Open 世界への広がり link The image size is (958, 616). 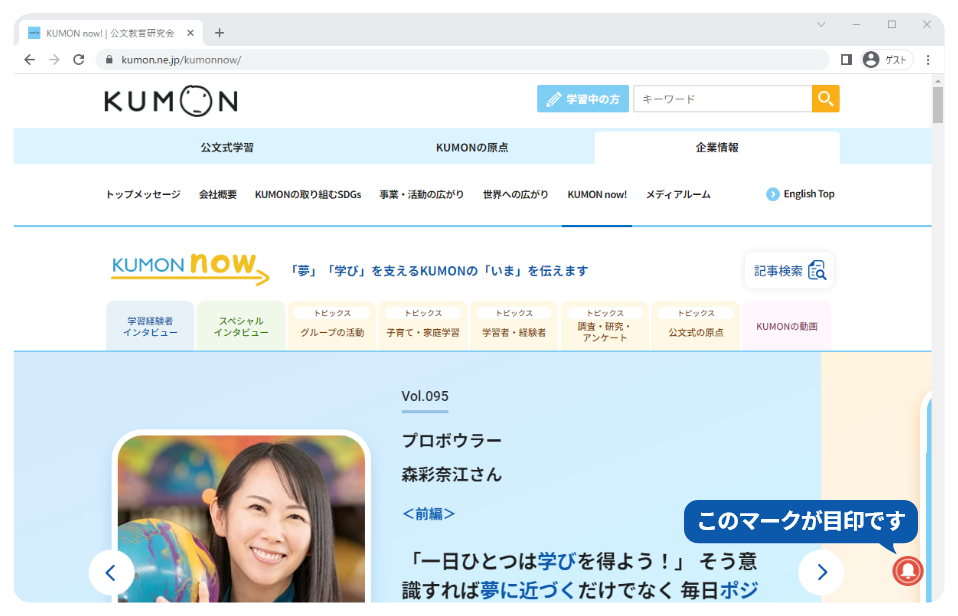pyautogui.click(x=515, y=194)
